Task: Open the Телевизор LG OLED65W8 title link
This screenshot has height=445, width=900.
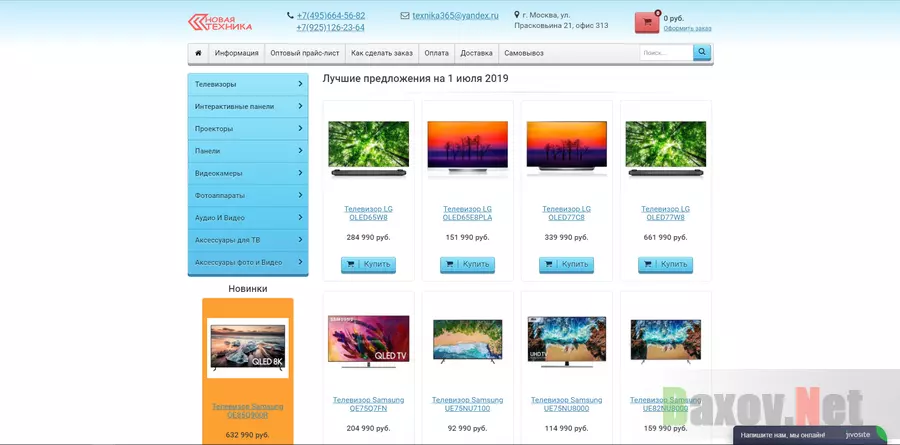Action: [368, 213]
